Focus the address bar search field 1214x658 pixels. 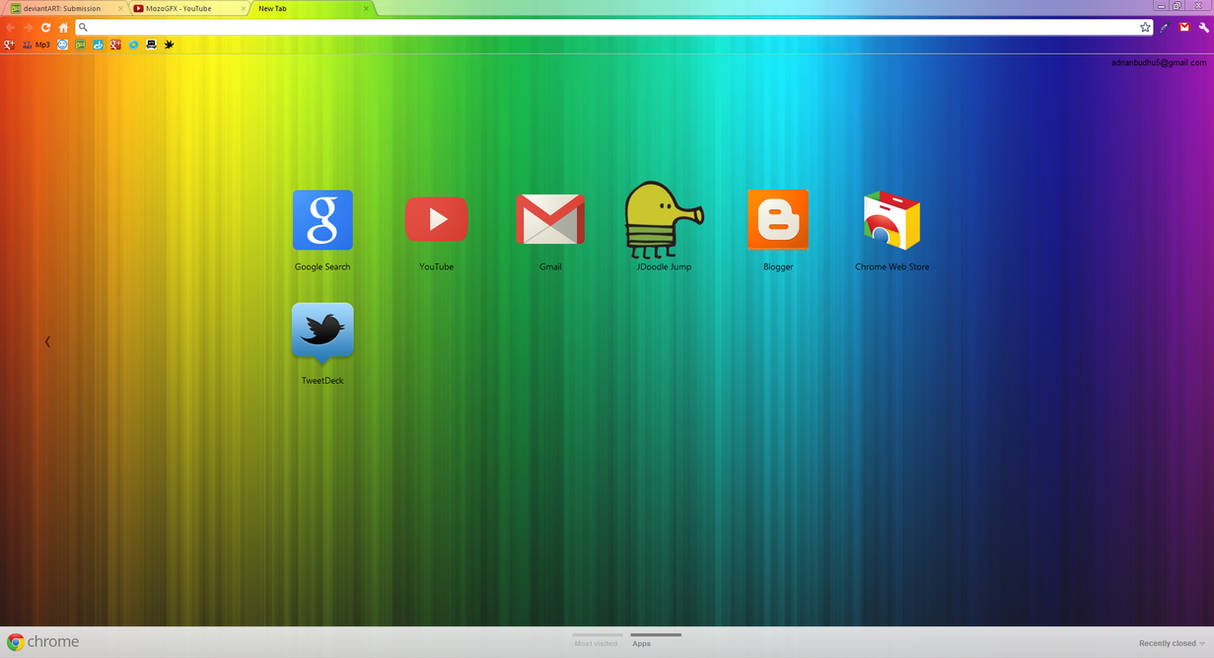[614, 27]
